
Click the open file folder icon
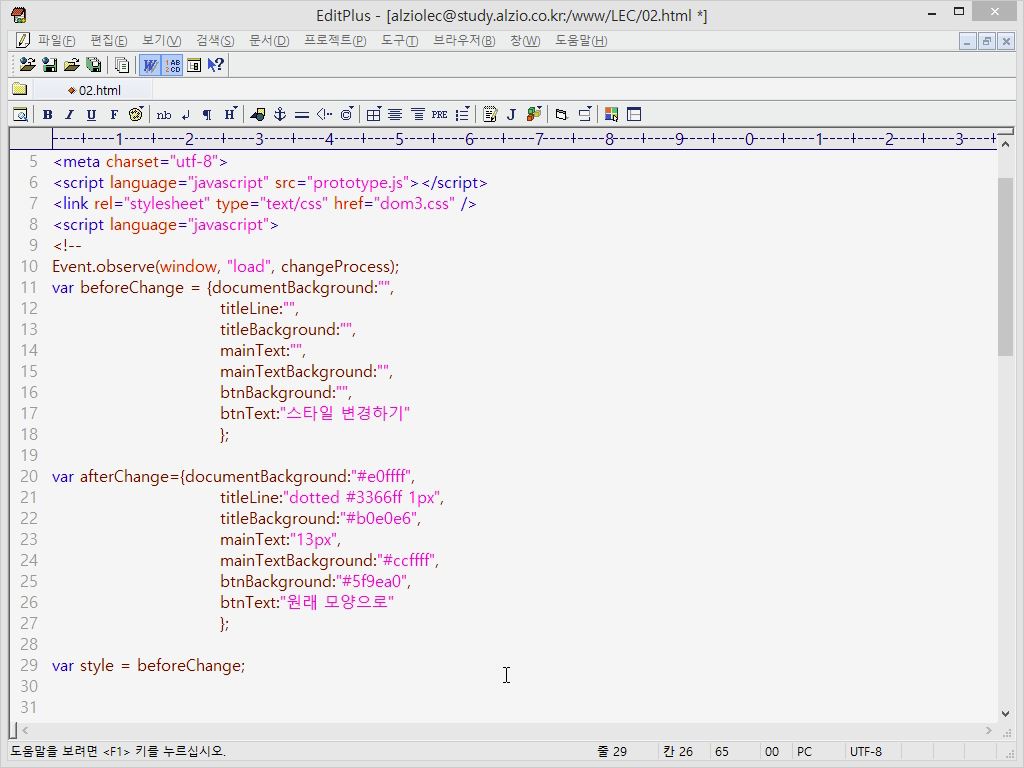72,65
